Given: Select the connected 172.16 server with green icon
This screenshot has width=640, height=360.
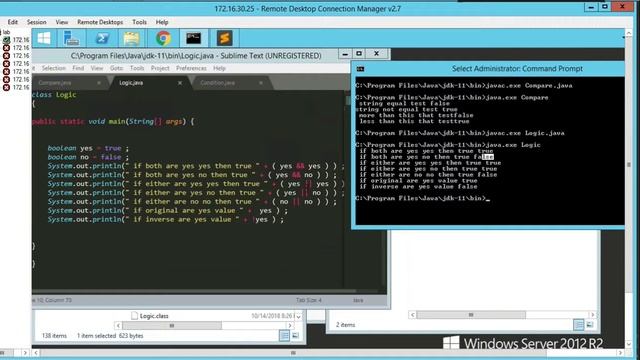Looking at the screenshot, I should (x=16, y=40).
